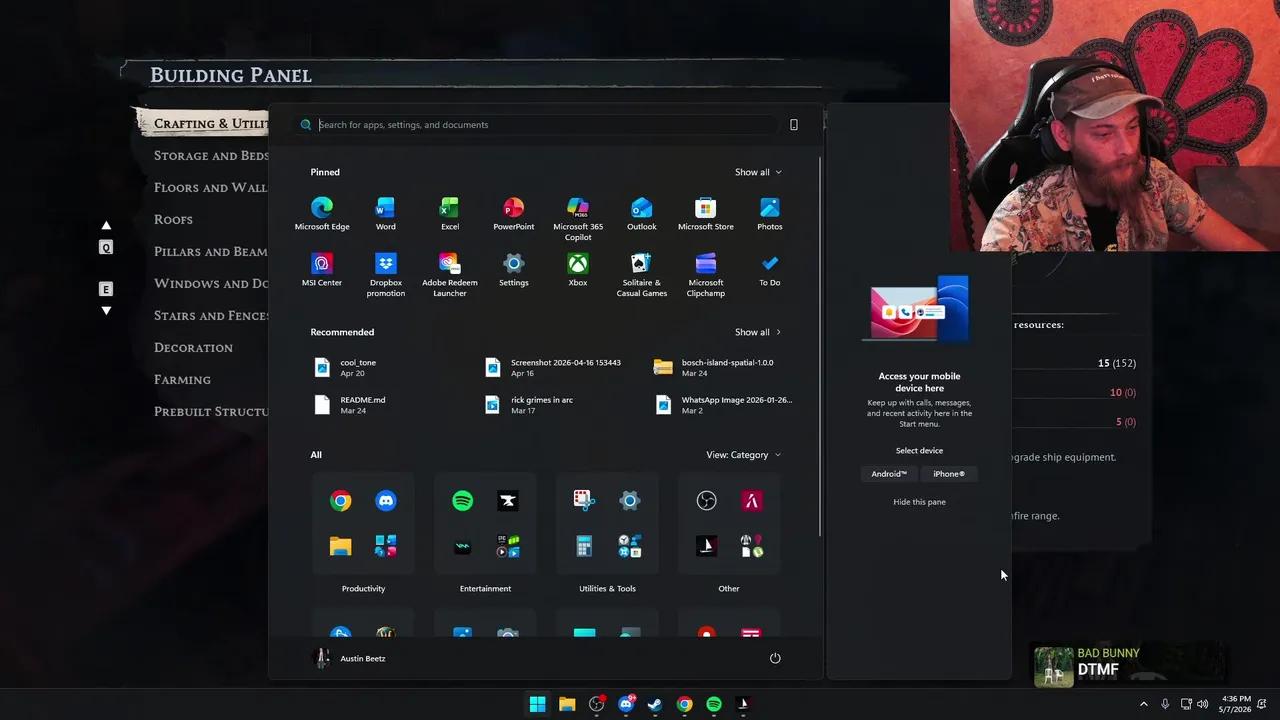The image size is (1280, 720).
Task: Open the Austin Beetz user account menu
Action: tap(351, 658)
